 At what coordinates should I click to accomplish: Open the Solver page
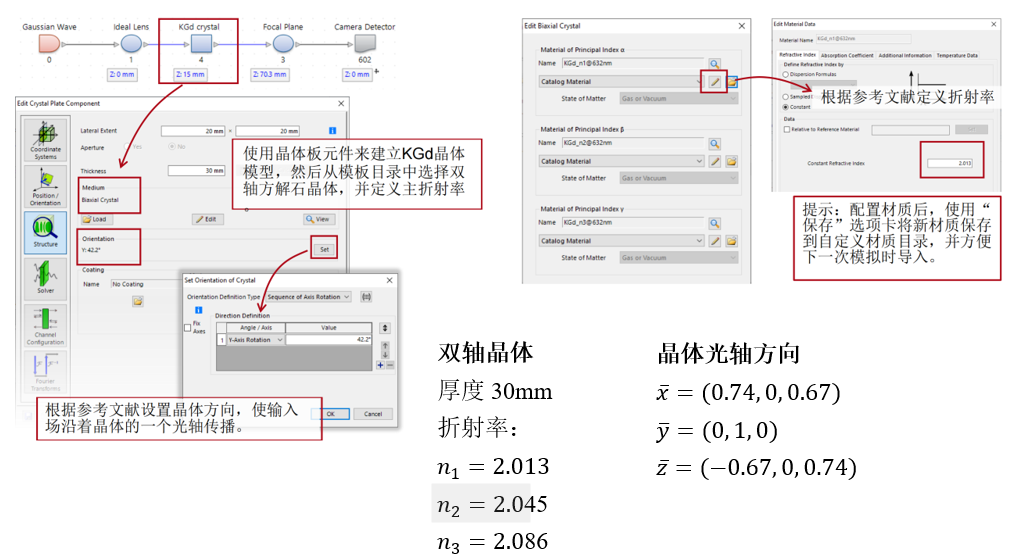pyautogui.click(x=45, y=278)
